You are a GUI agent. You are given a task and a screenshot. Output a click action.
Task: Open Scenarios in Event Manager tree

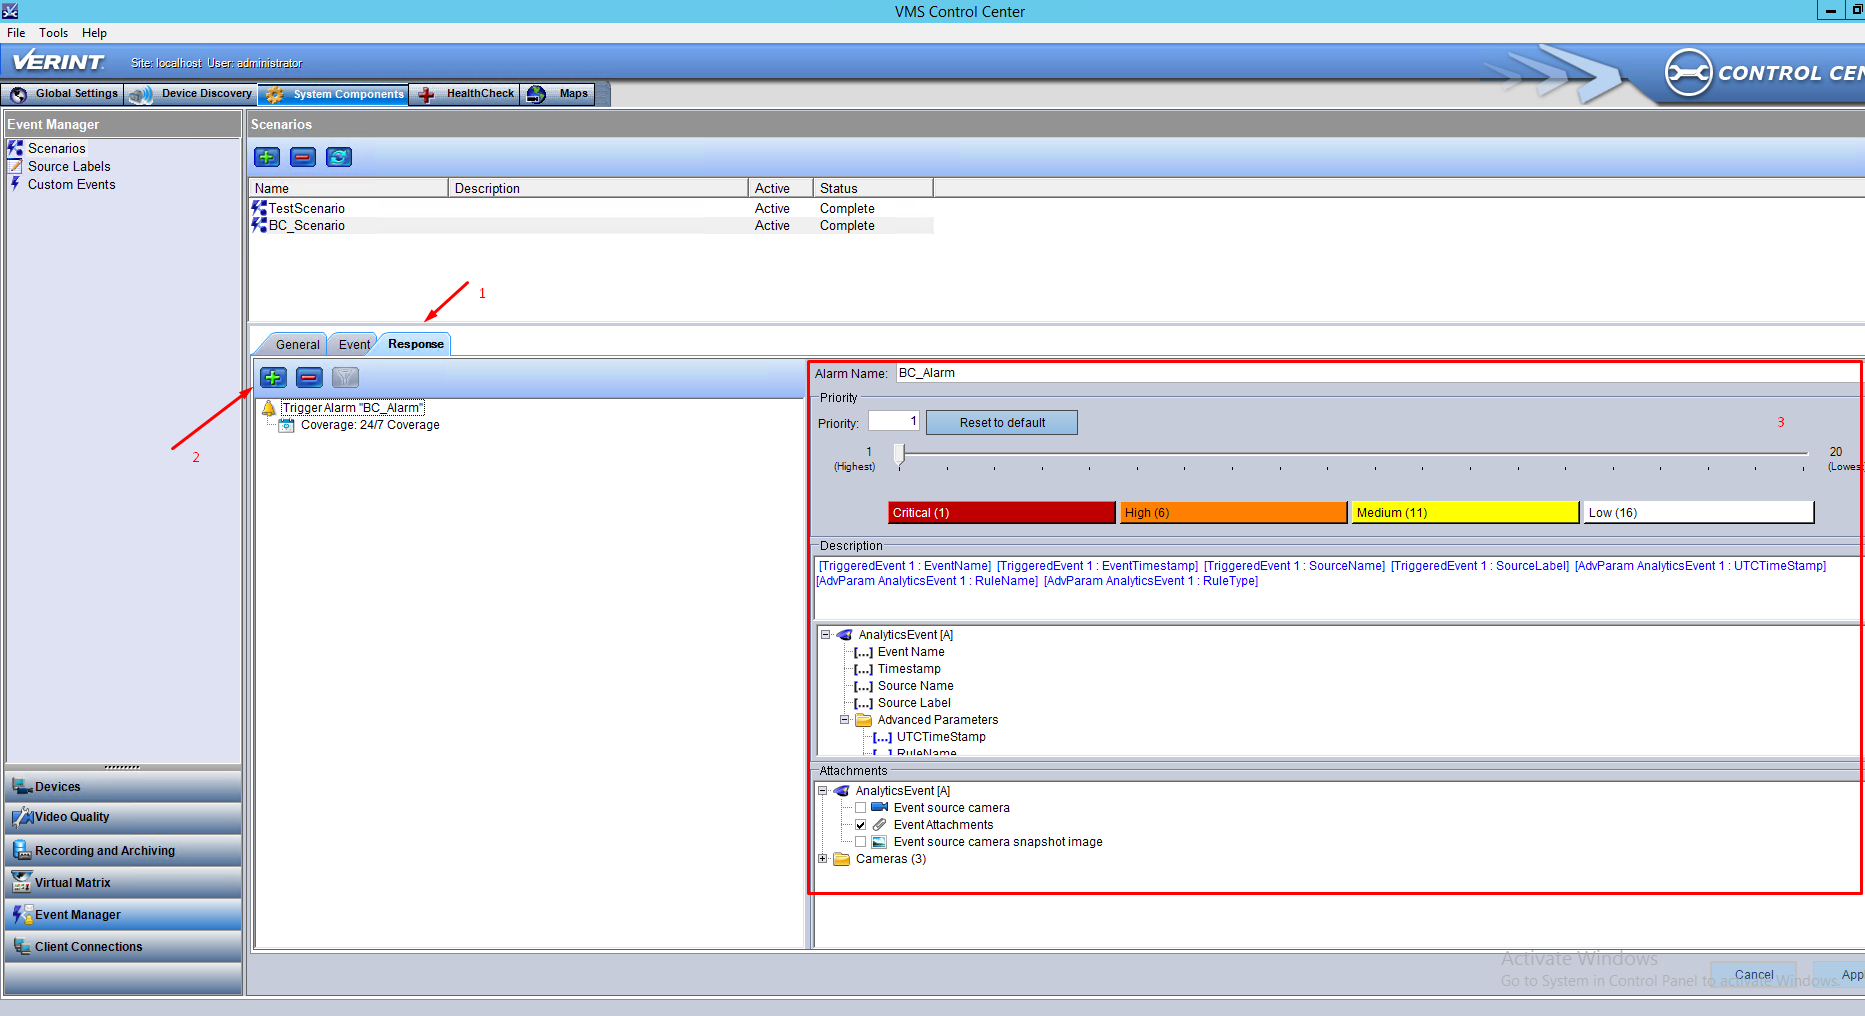(x=57, y=148)
